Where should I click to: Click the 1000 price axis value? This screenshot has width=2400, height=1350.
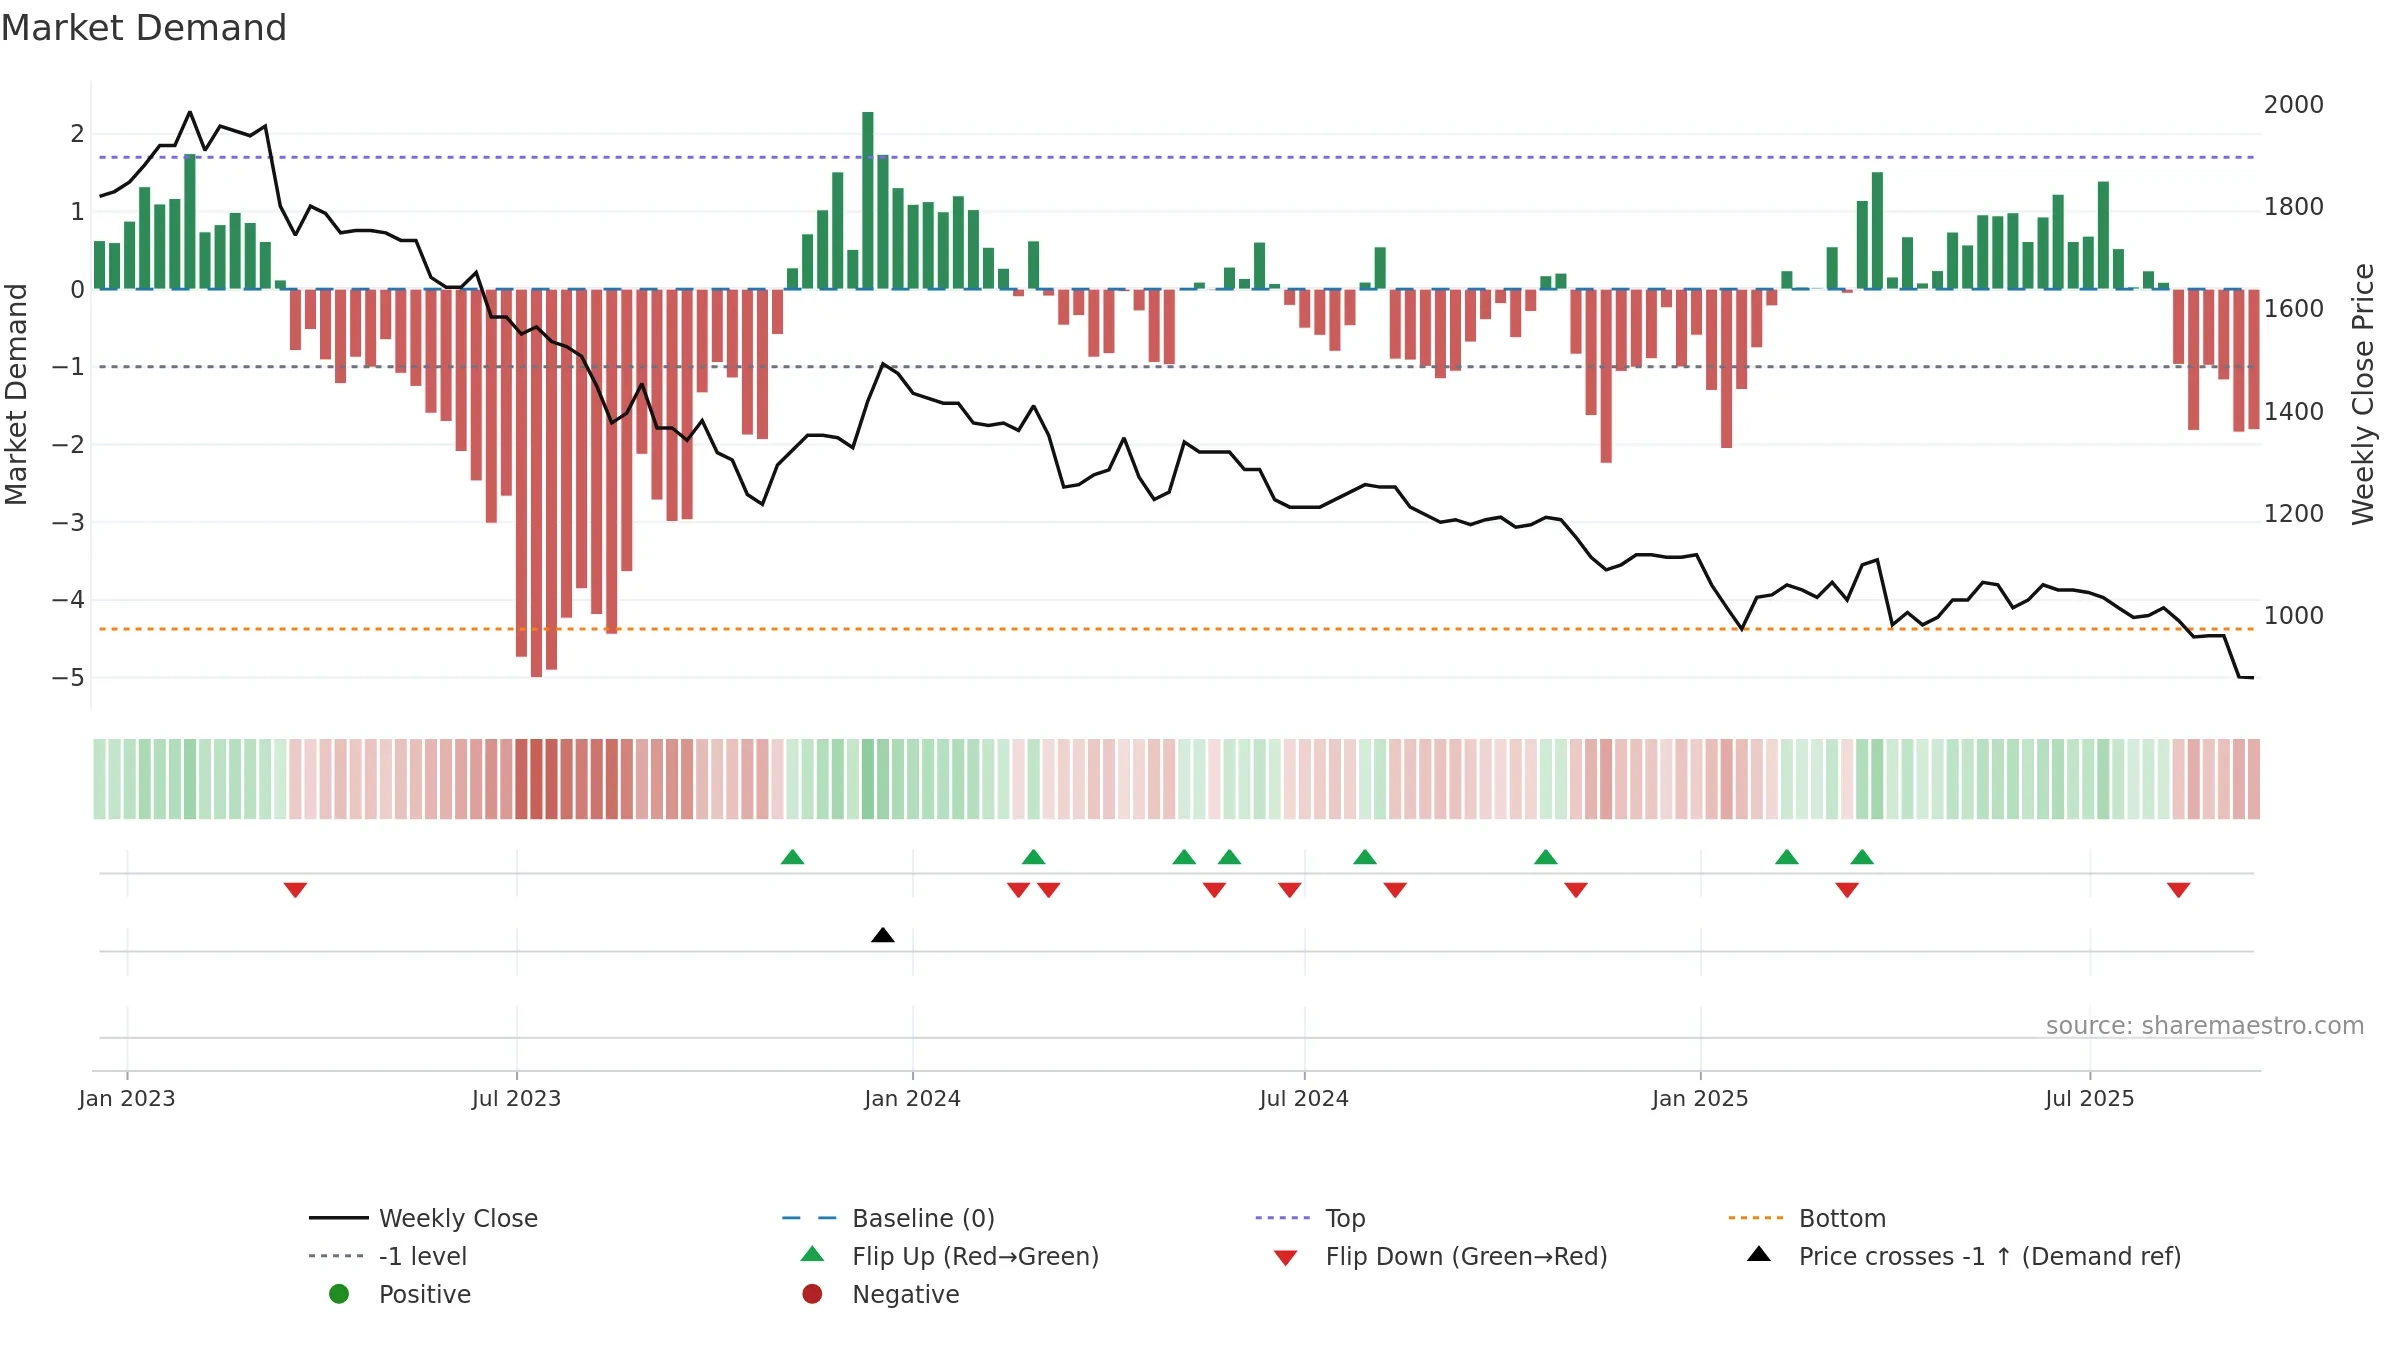[x=2294, y=616]
